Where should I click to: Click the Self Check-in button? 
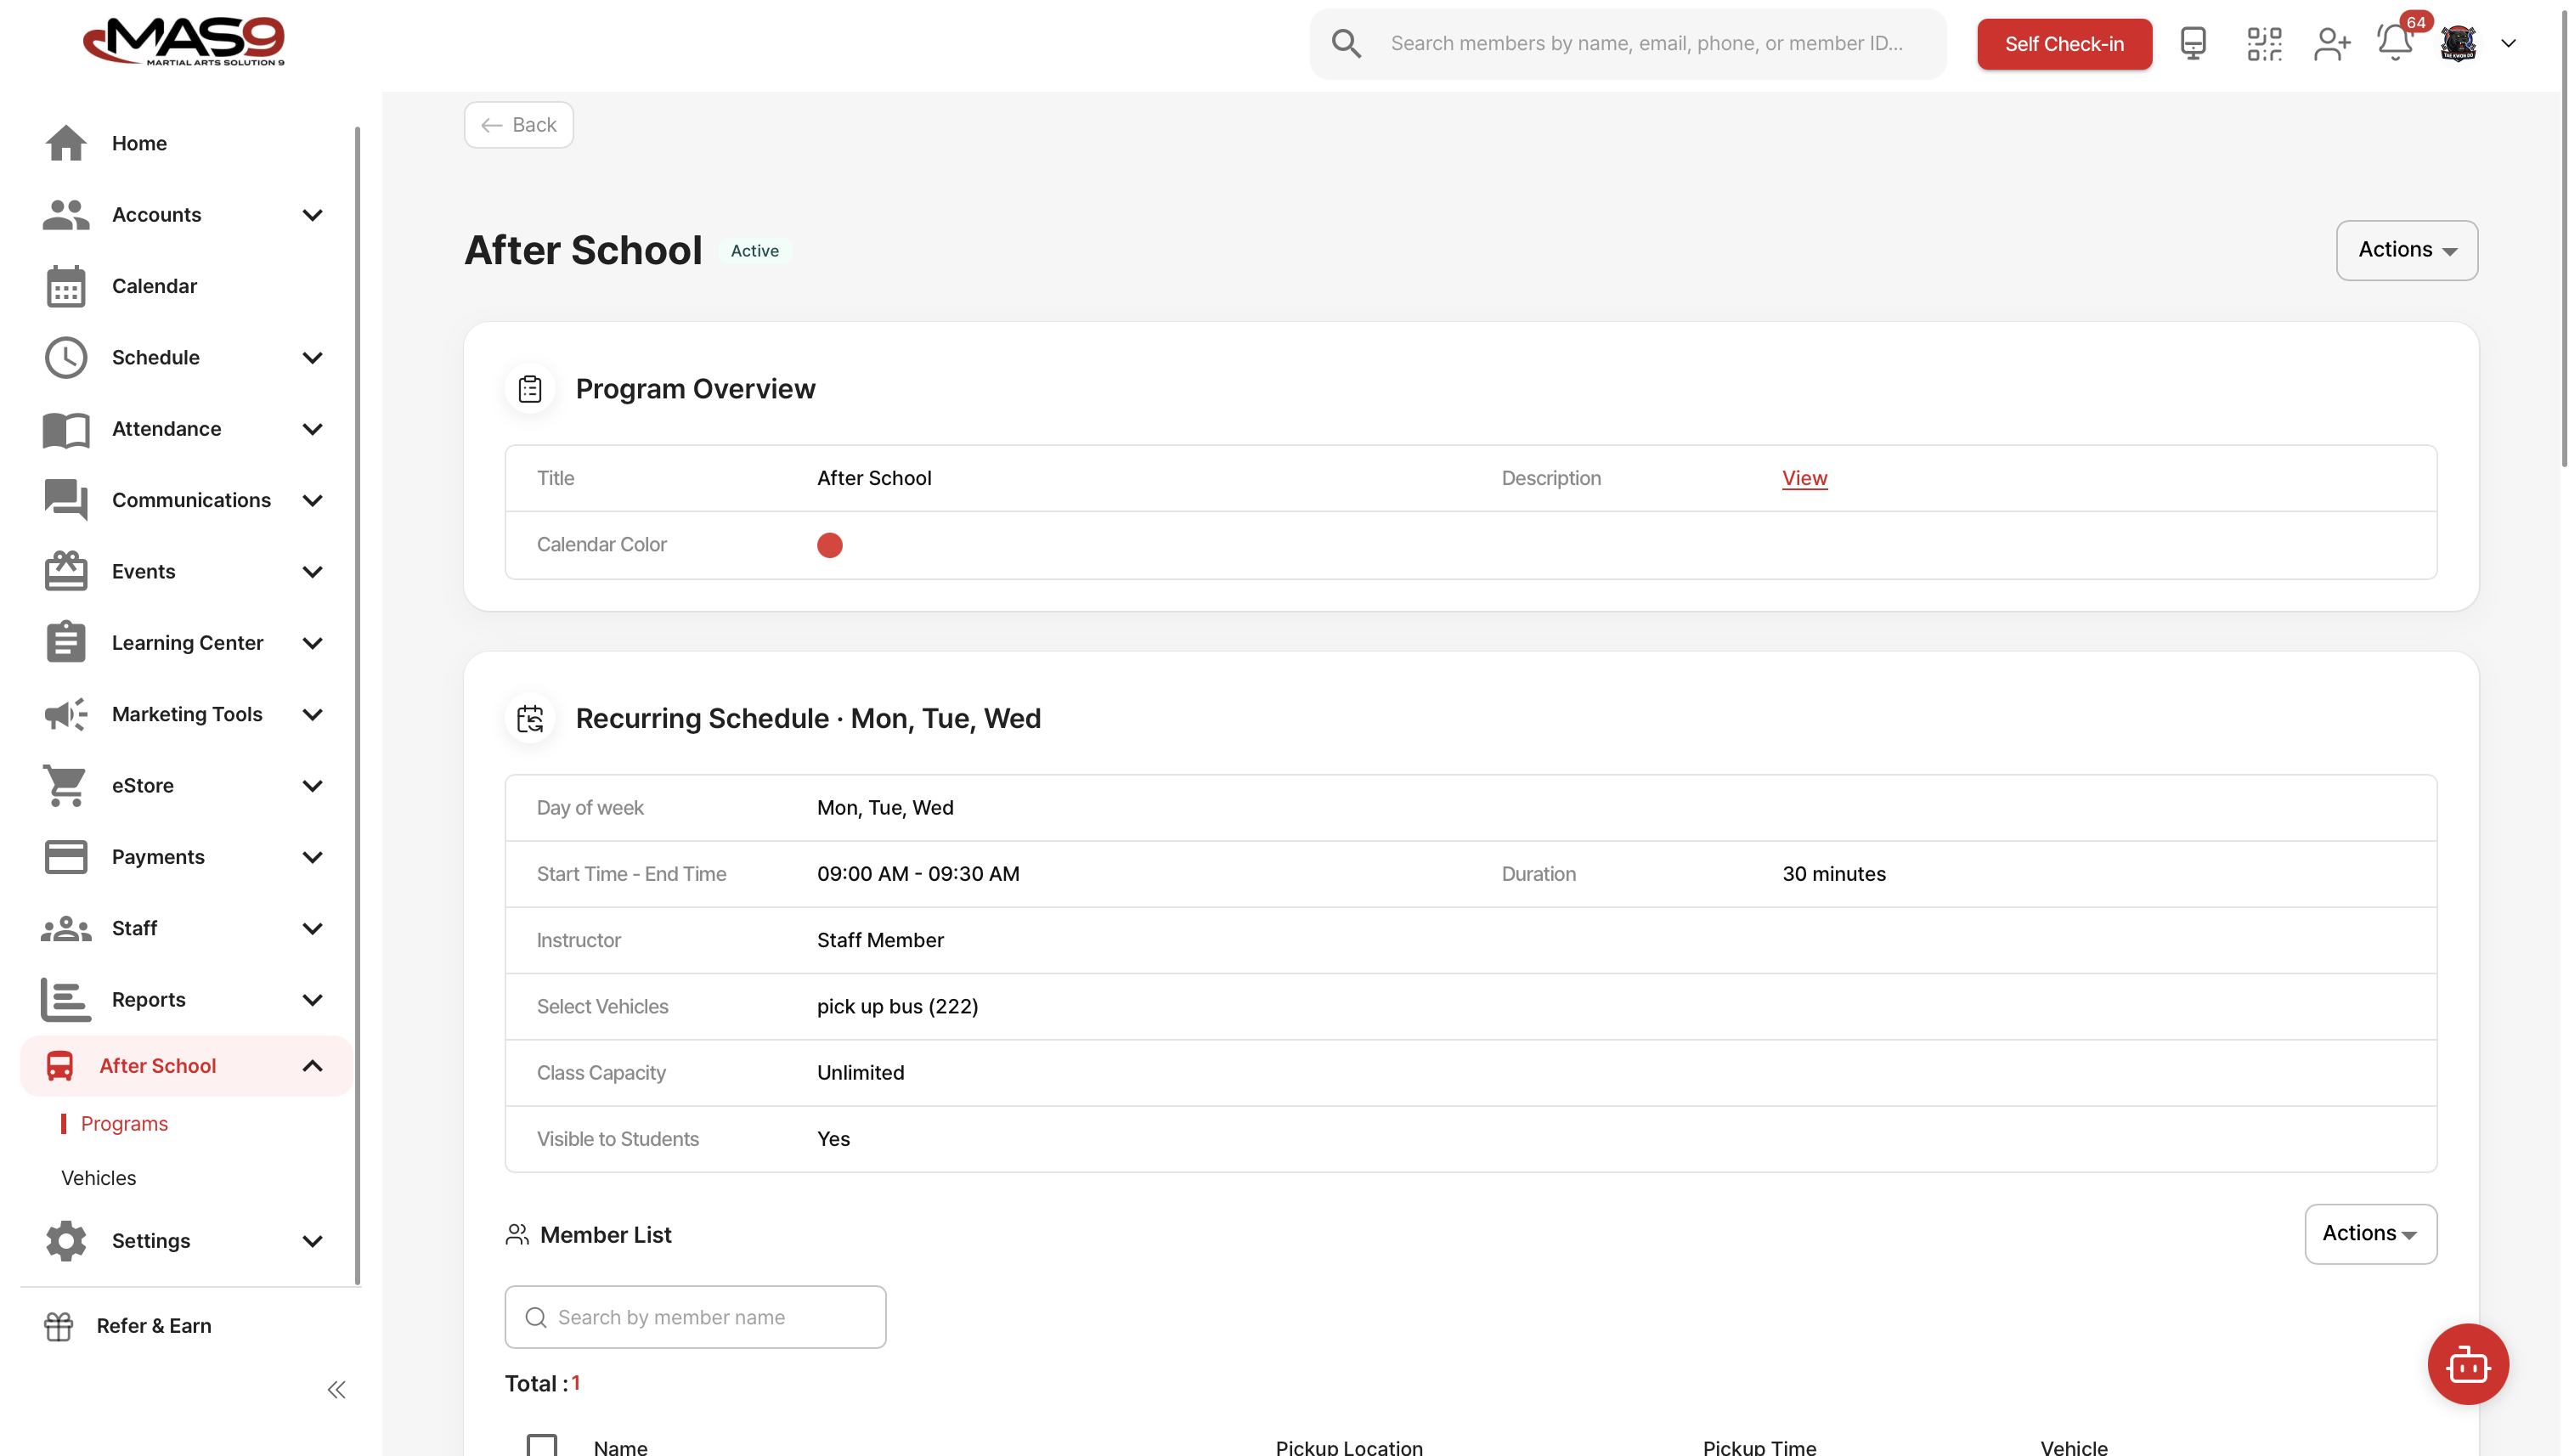[2064, 44]
